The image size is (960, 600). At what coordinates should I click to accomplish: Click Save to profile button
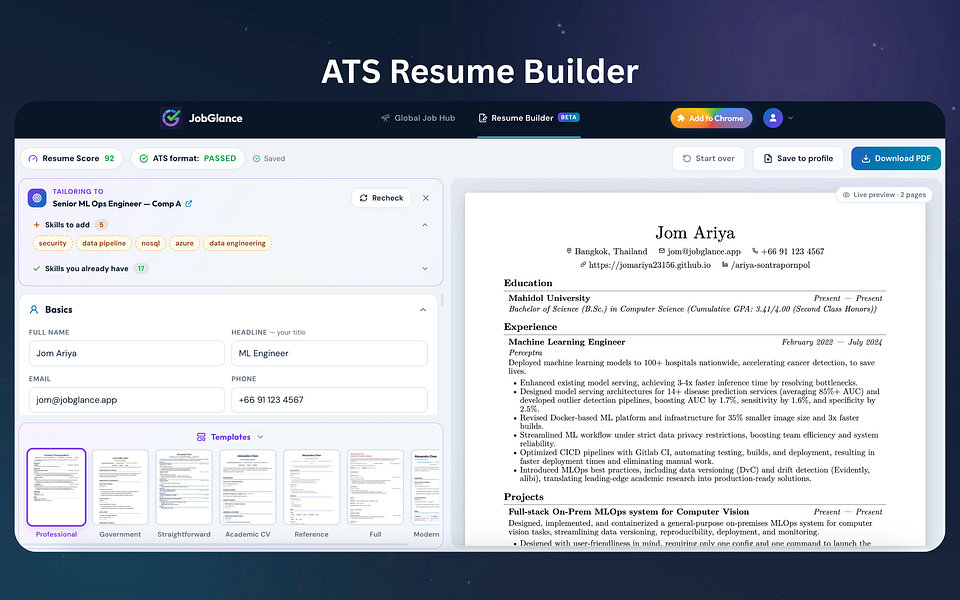coord(798,159)
